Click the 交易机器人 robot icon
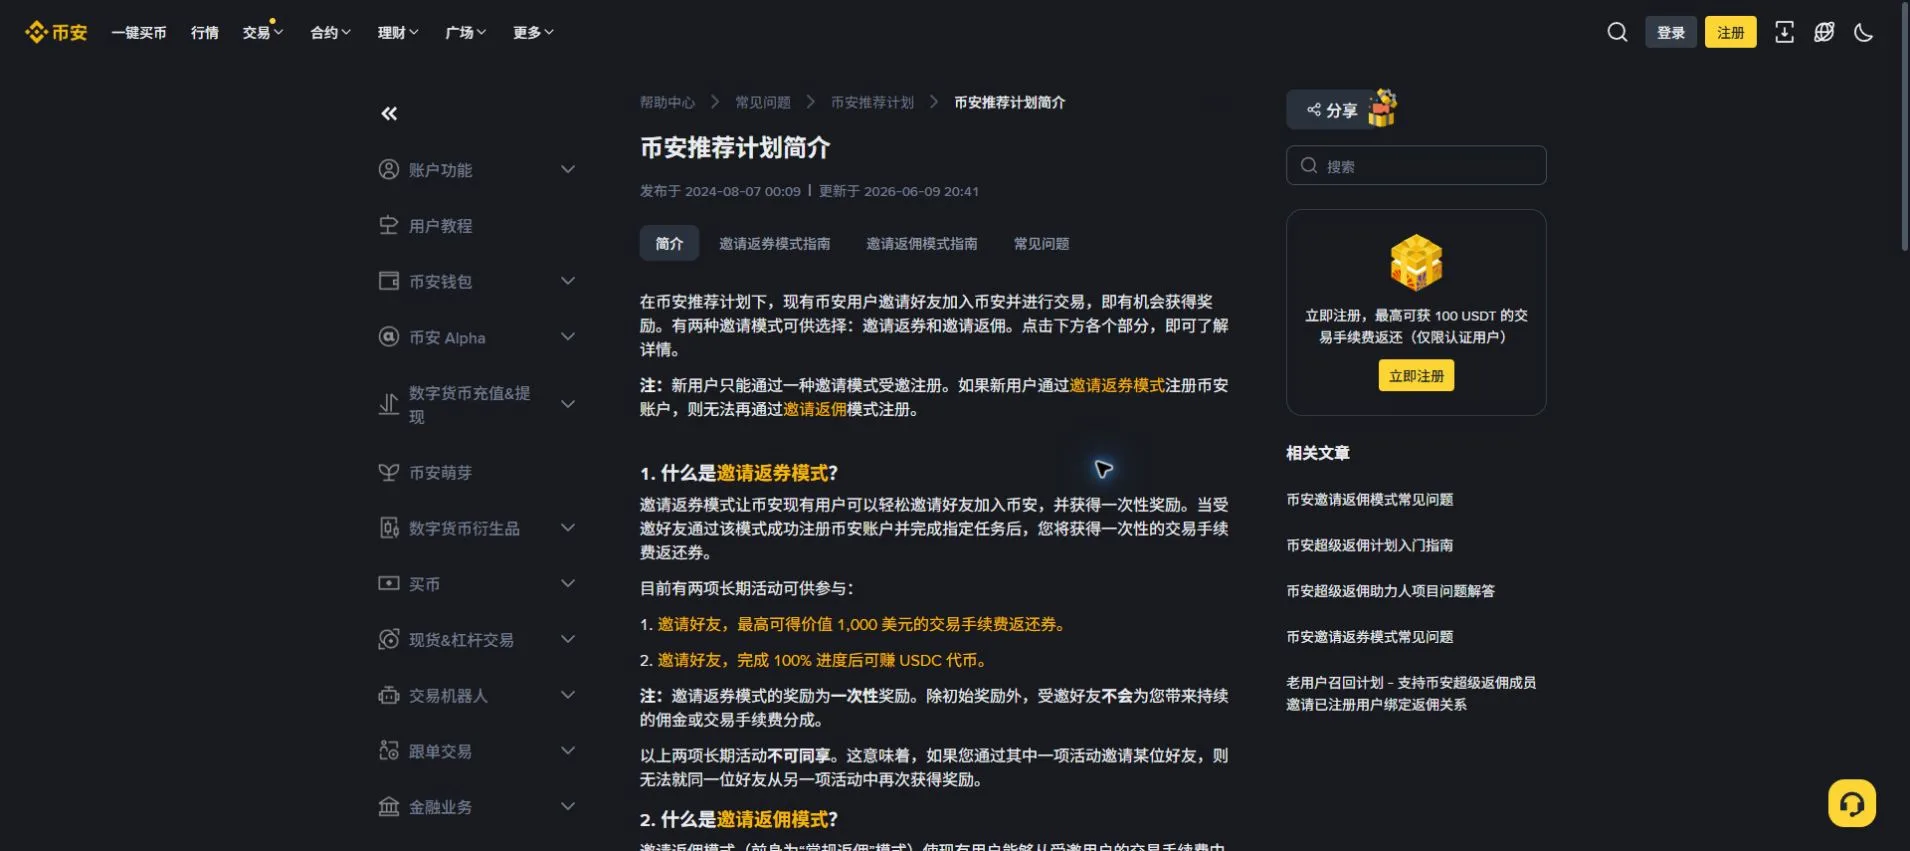Screen dimensions: 1910x851 (389, 695)
